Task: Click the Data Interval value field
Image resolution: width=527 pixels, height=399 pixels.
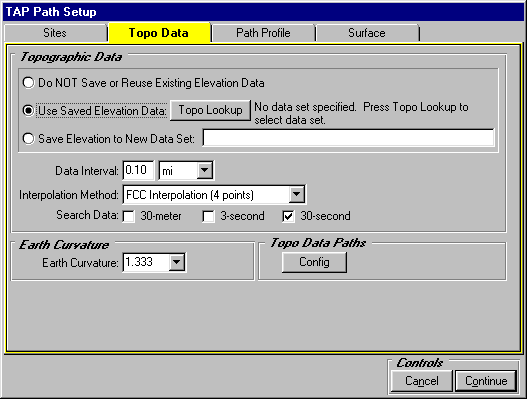Action: pyautogui.click(x=138, y=170)
